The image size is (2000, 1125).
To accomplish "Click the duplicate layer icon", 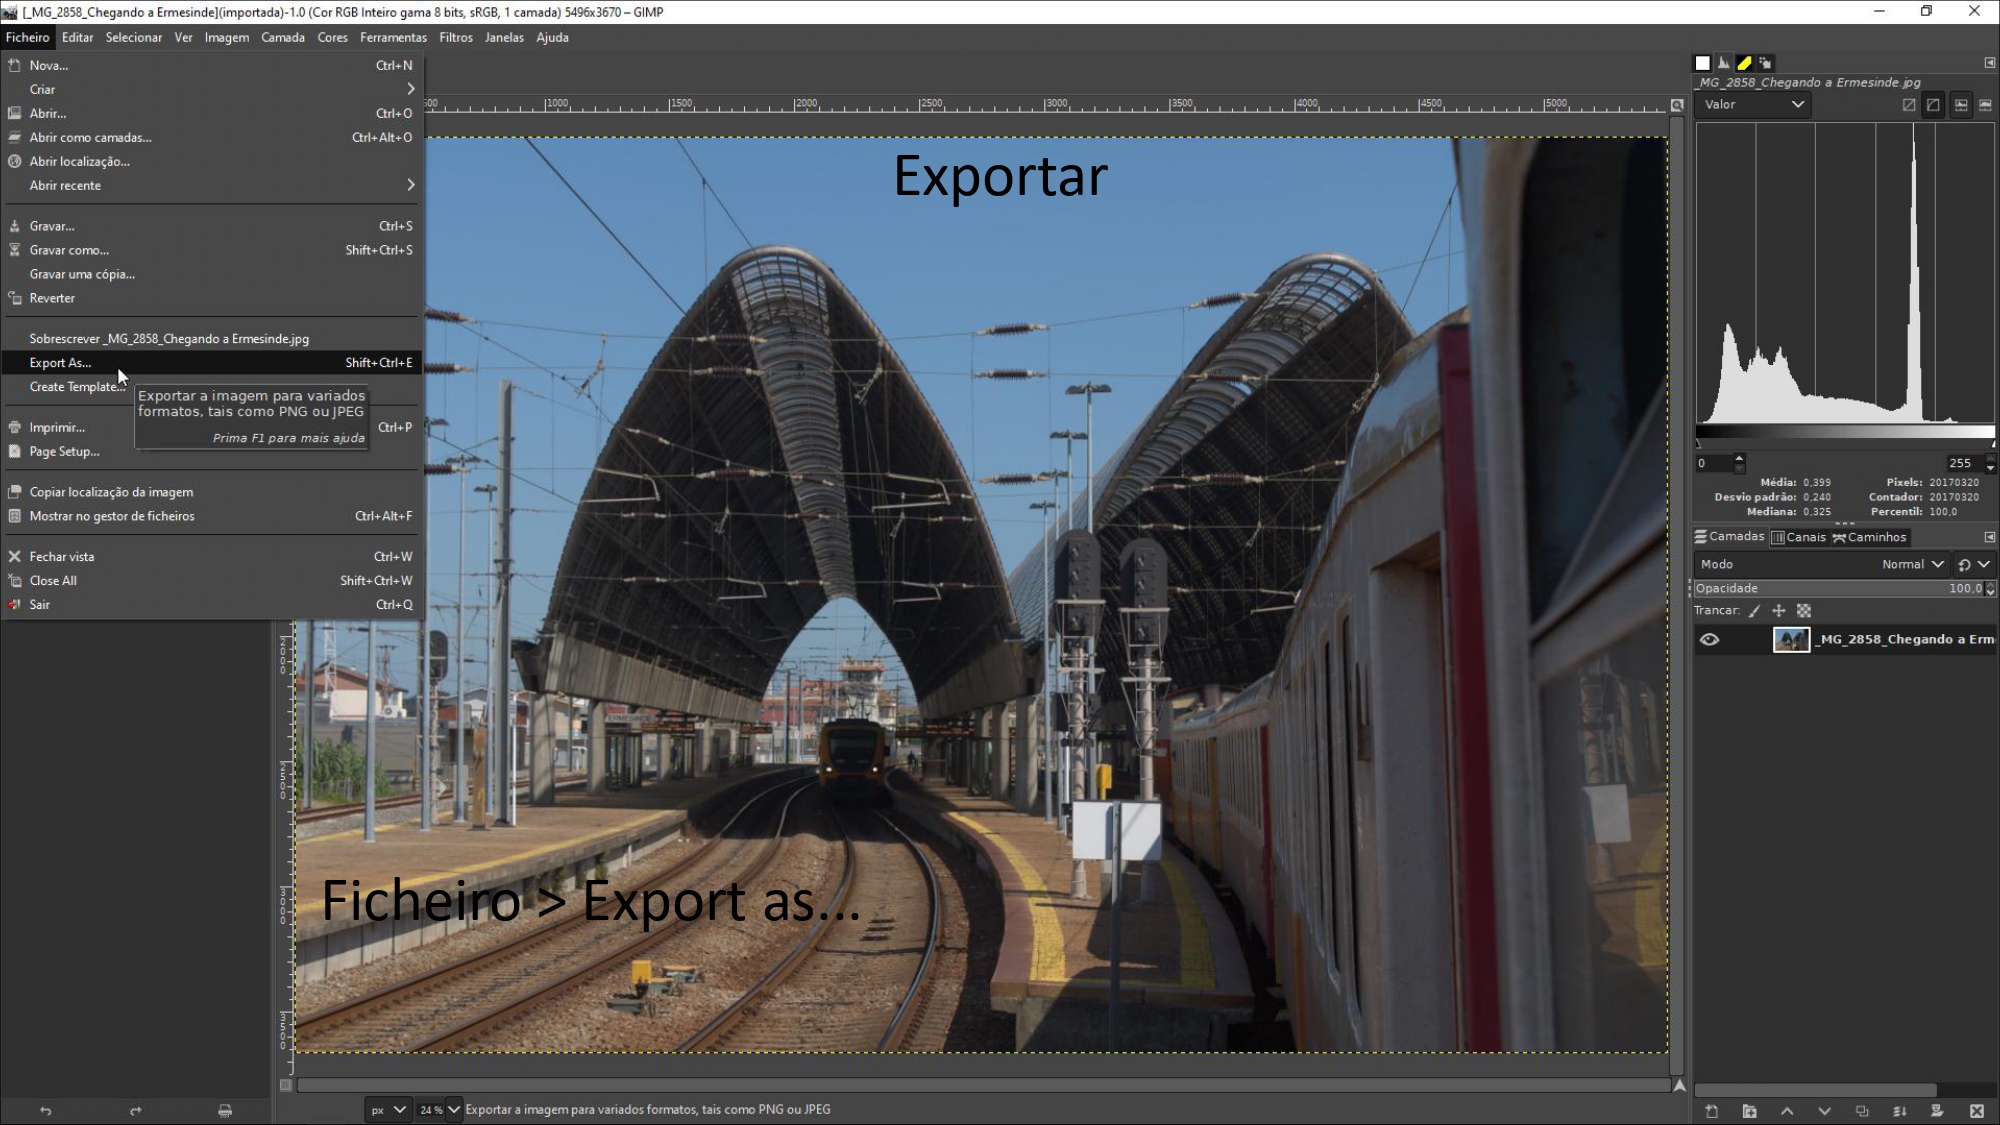I will pyautogui.click(x=1862, y=1111).
